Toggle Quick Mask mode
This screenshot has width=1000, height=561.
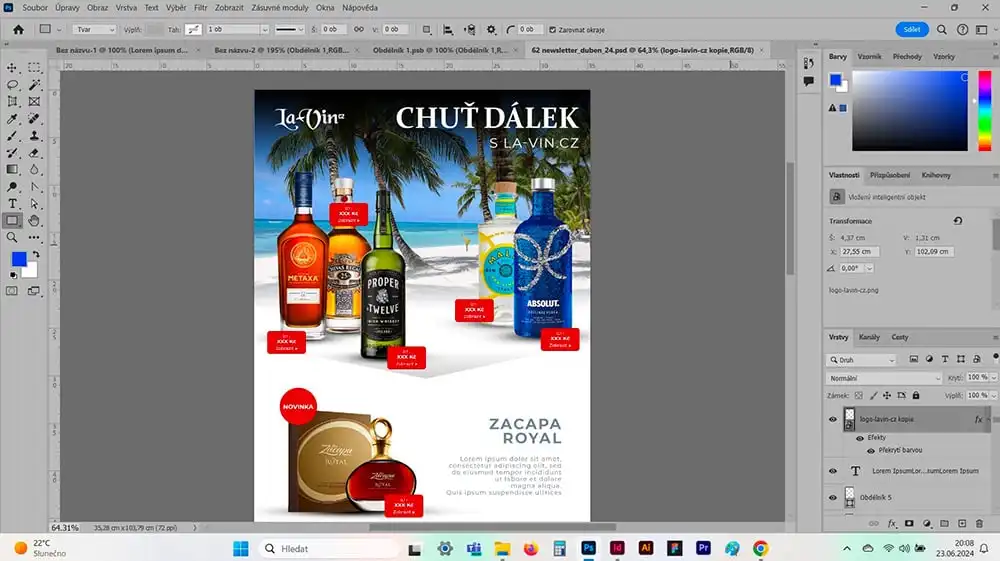(12, 291)
